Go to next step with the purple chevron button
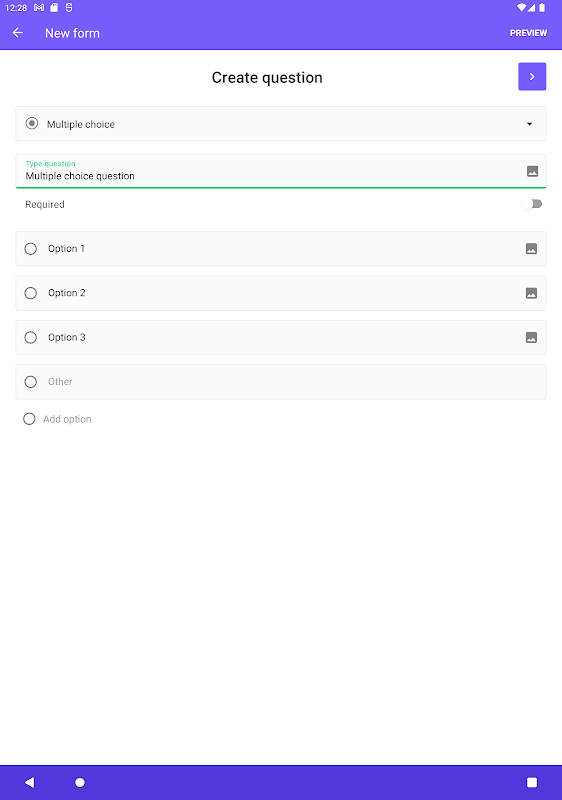The height and width of the screenshot is (800, 562). click(532, 77)
